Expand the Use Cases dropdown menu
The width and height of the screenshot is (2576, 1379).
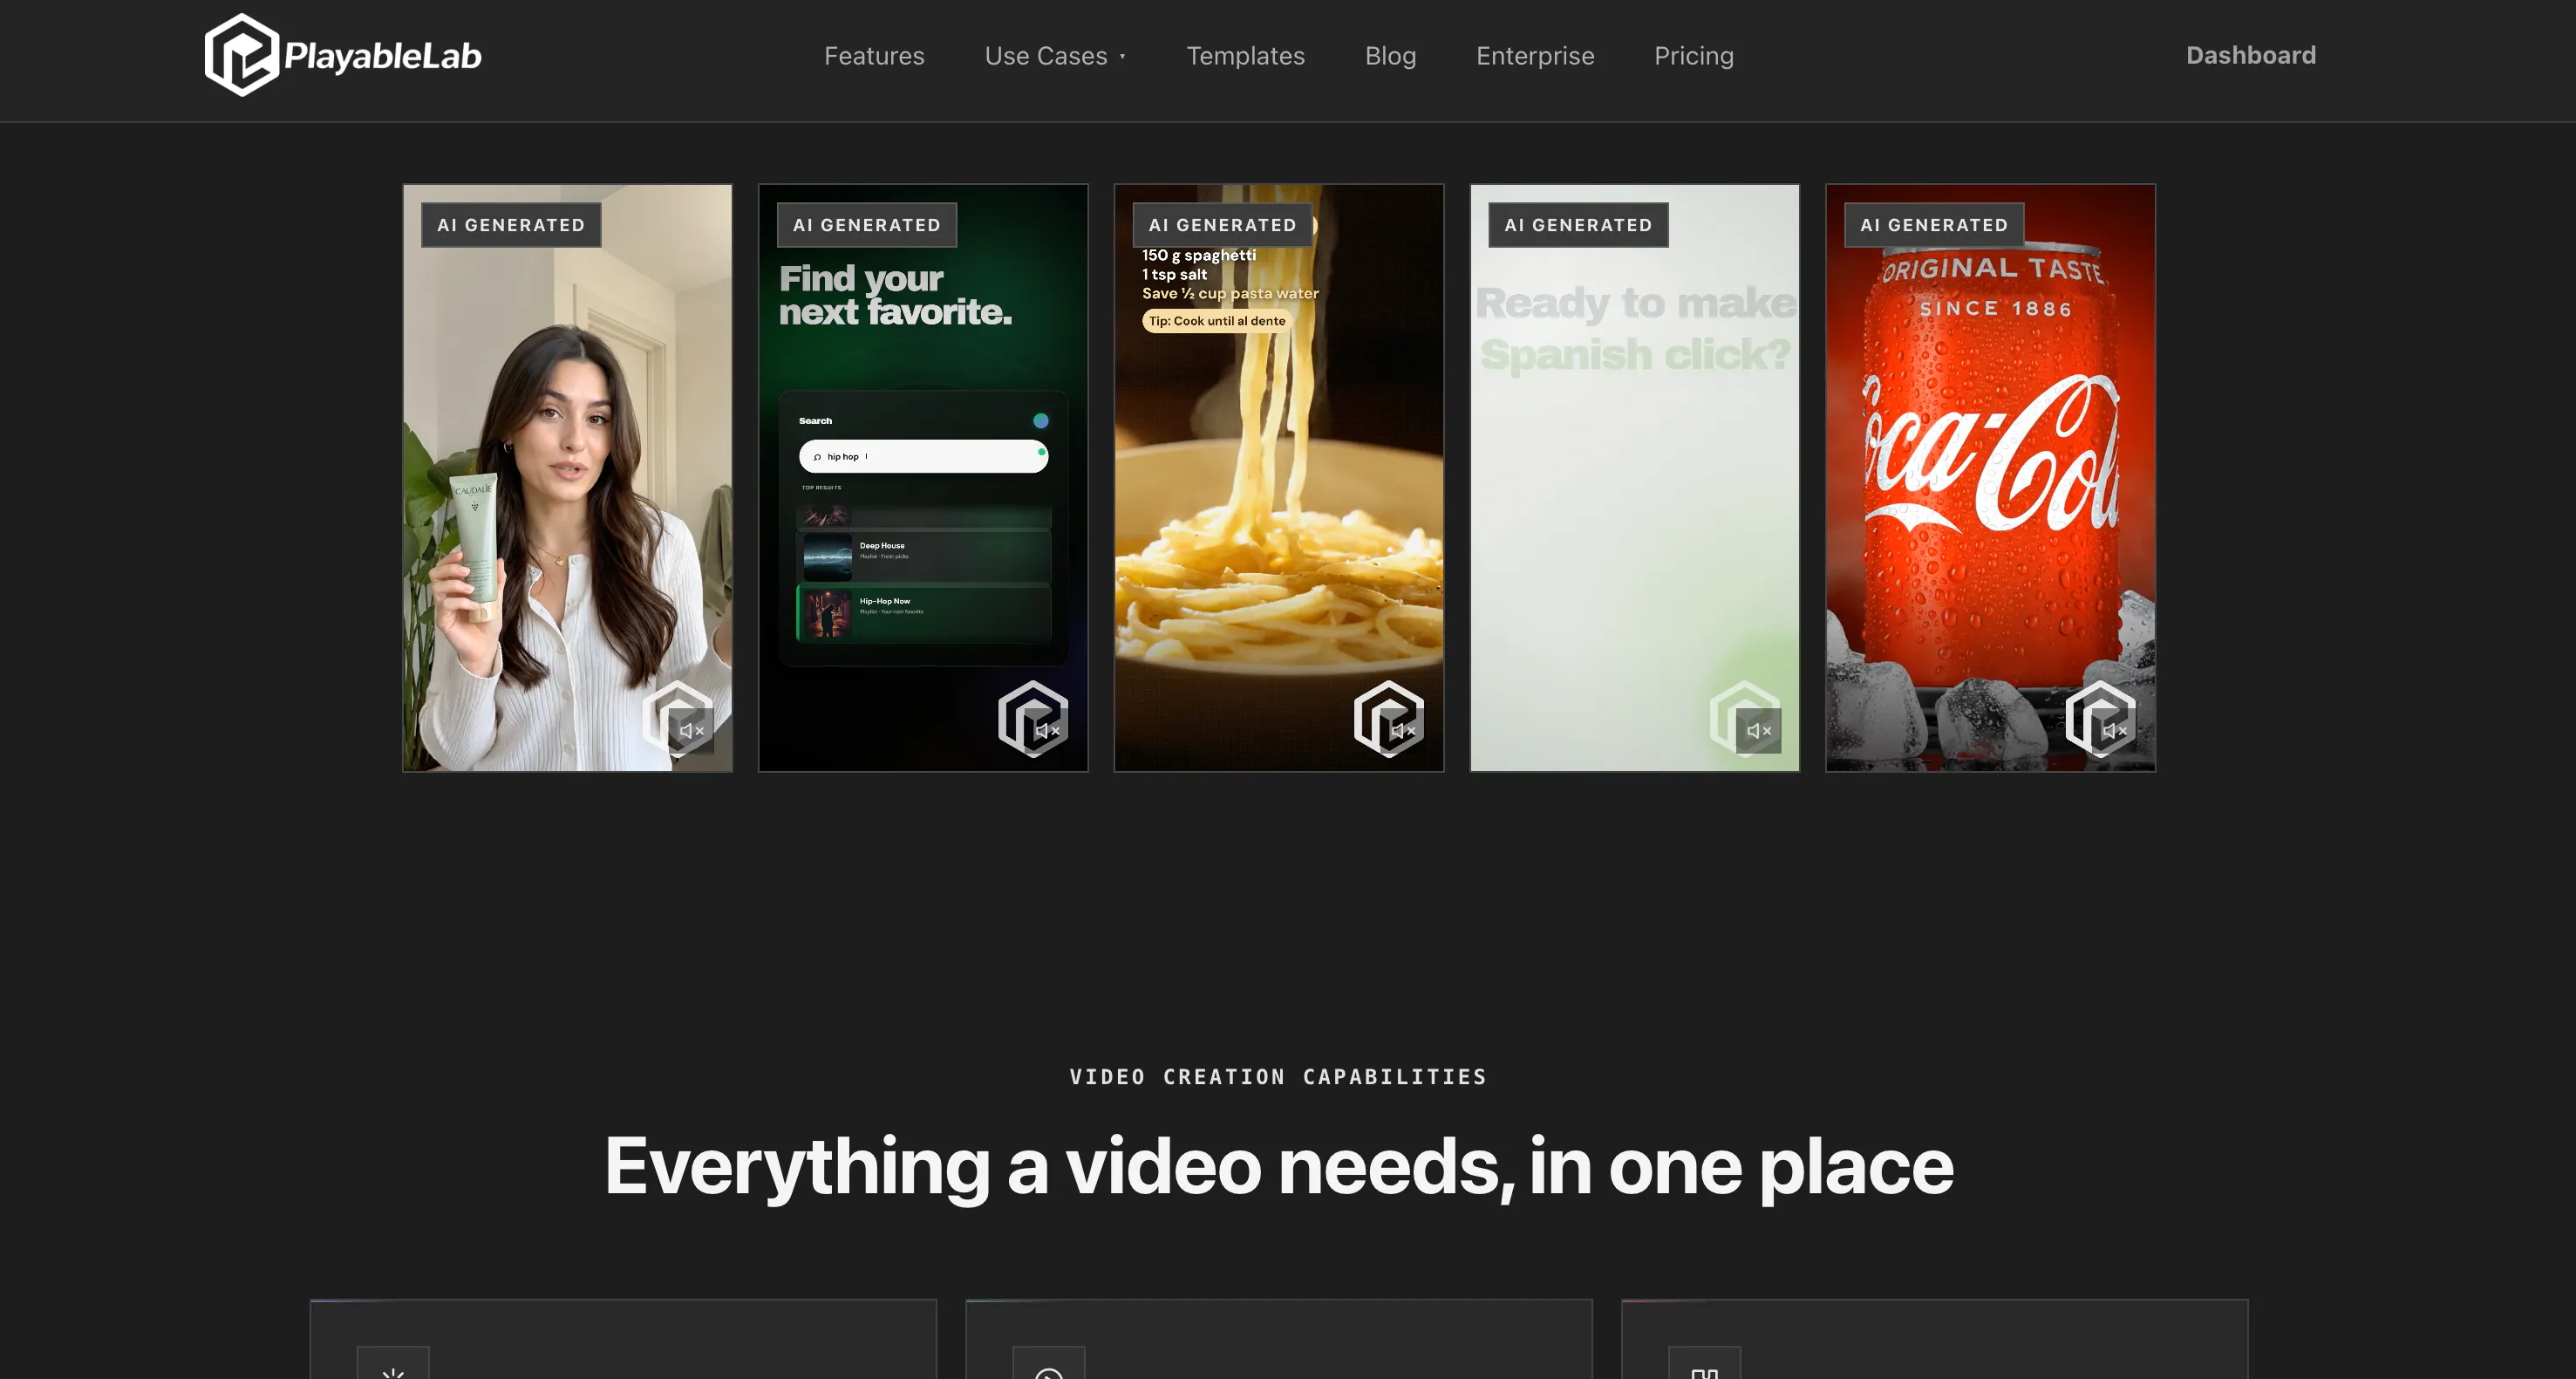(1055, 56)
